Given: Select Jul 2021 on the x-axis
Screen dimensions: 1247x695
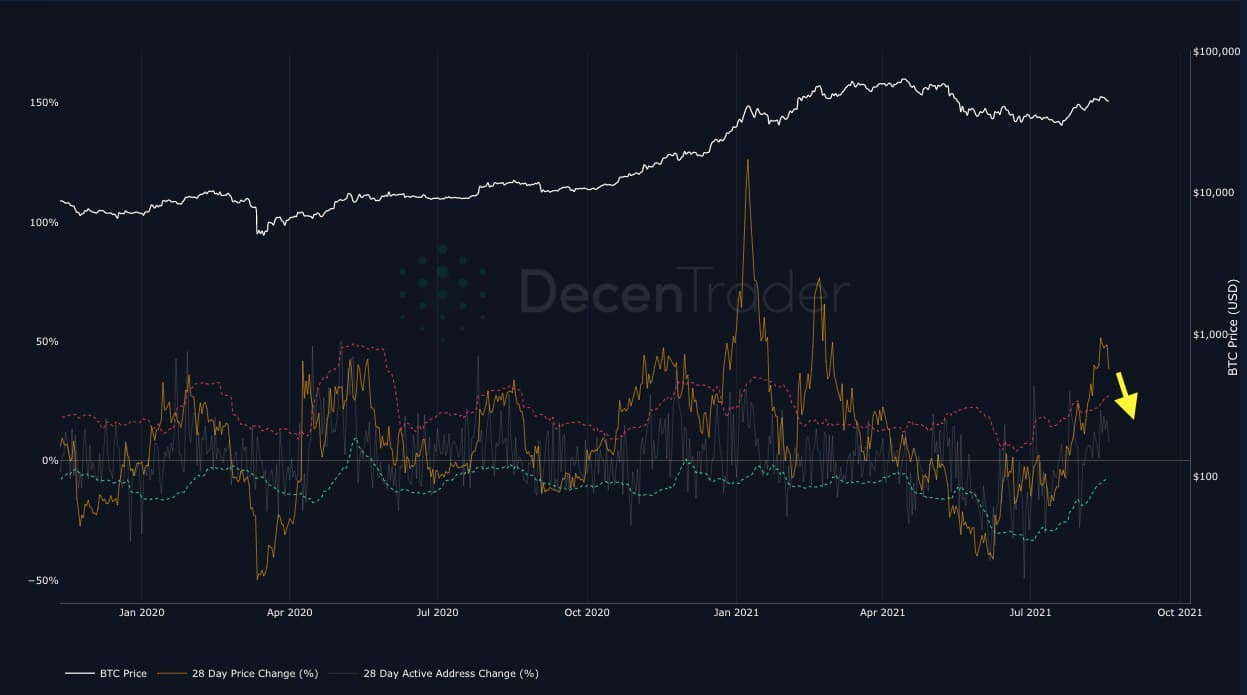Looking at the screenshot, I should 1030,611.
